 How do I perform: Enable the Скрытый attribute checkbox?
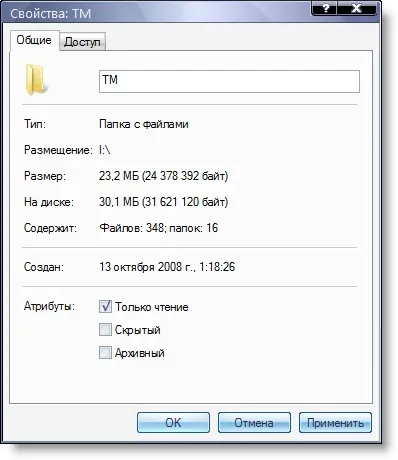click(x=105, y=330)
